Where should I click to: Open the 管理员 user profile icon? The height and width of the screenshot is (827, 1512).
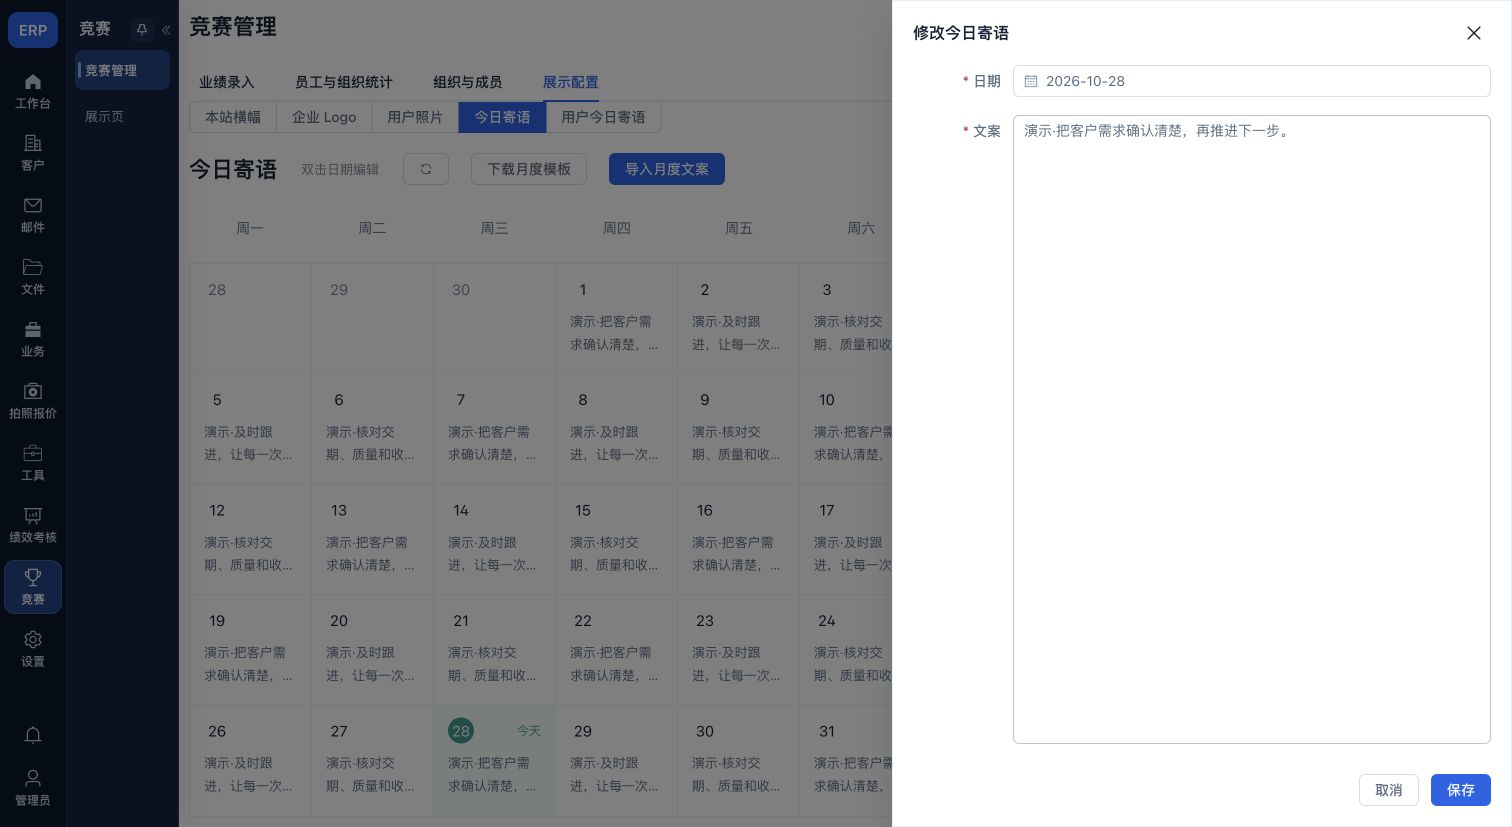coord(33,787)
